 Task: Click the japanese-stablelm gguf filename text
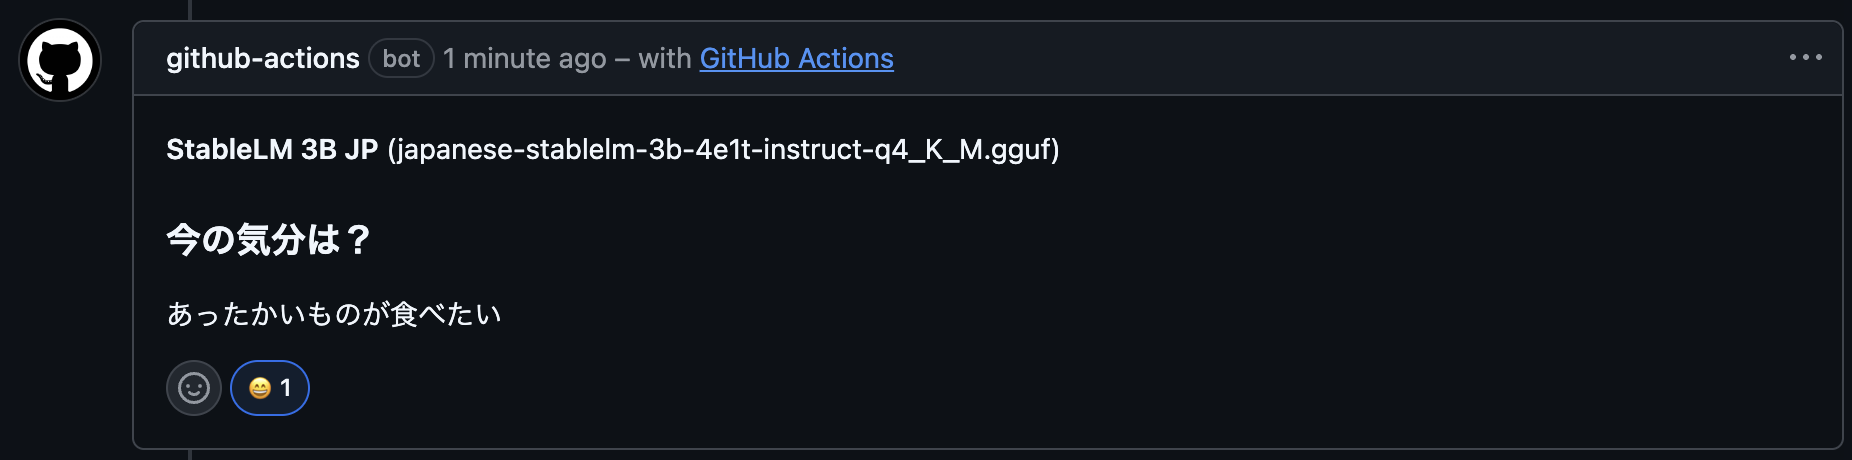coord(722,150)
